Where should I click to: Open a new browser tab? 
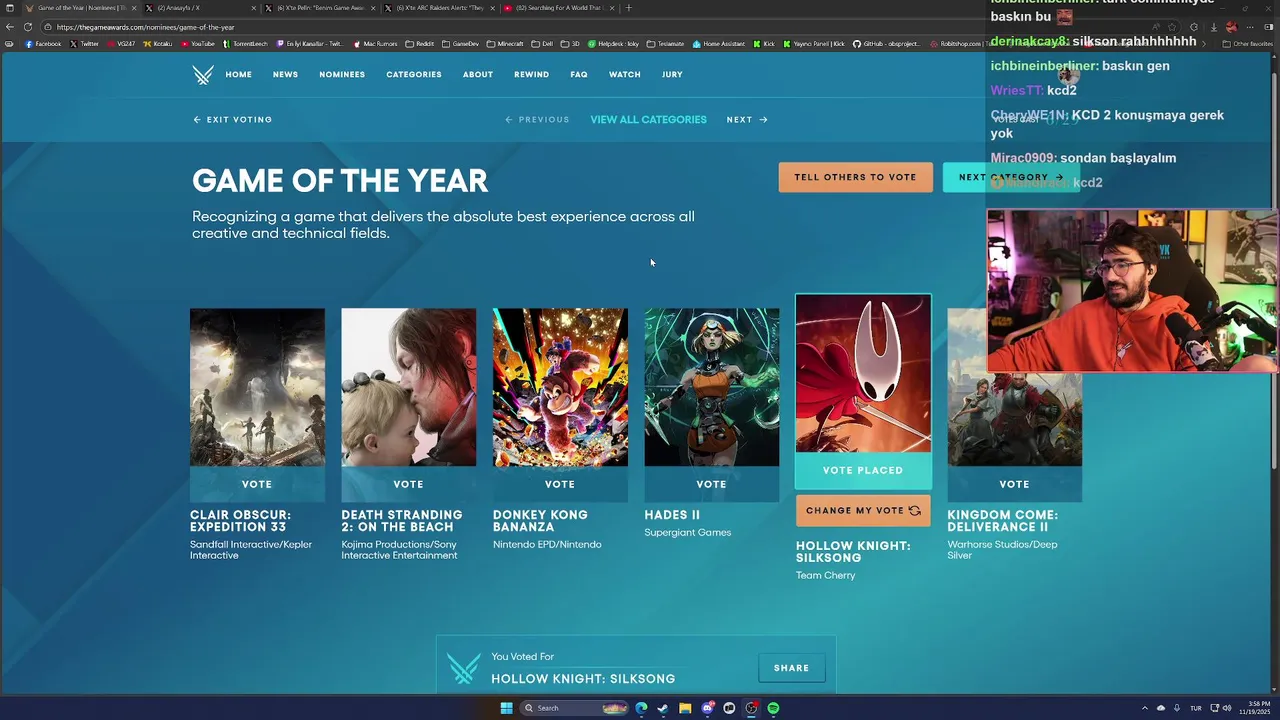click(628, 8)
